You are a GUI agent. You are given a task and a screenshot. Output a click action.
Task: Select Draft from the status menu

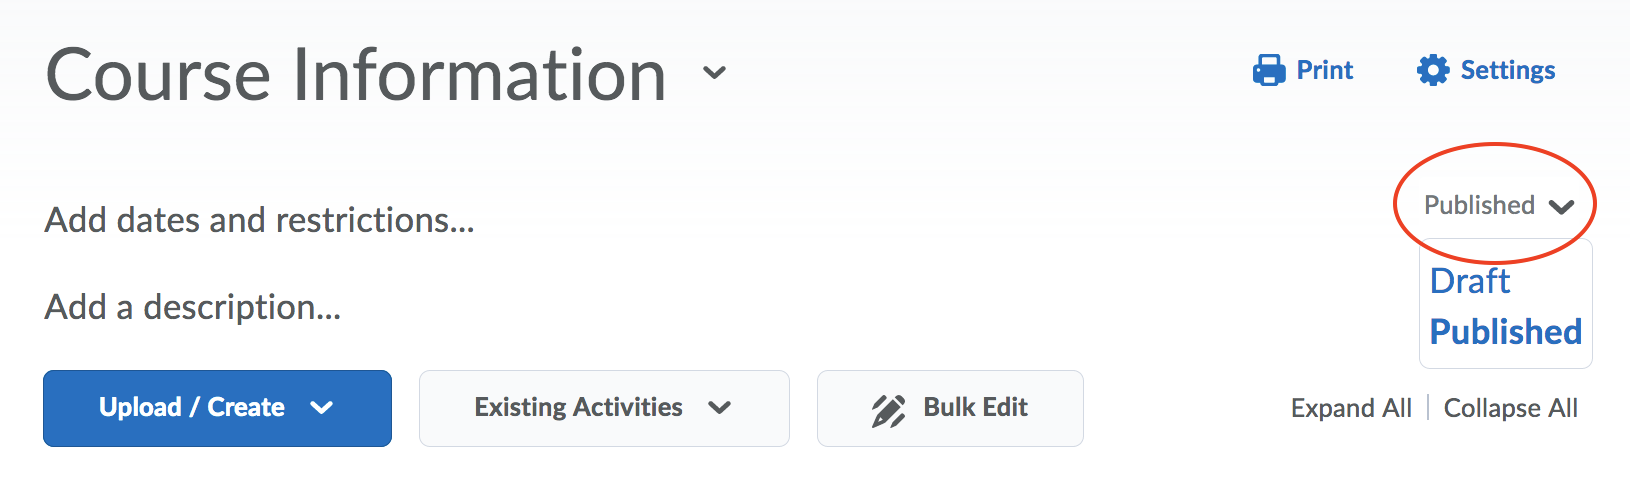[1469, 281]
